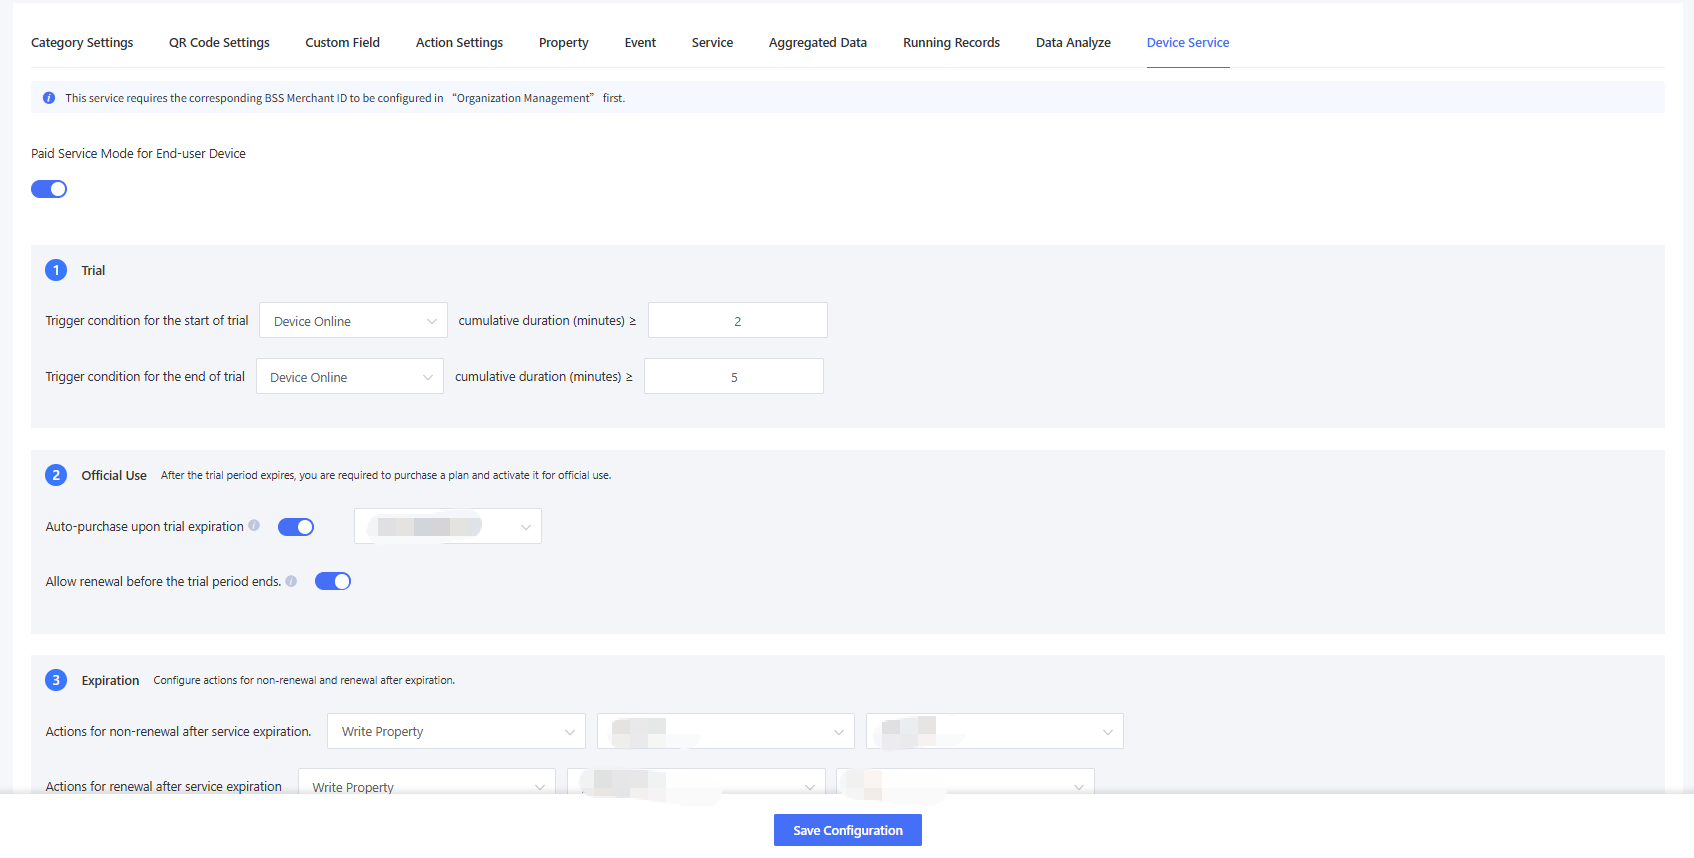
Task: Click start of trial cumulative duration field
Action: pos(737,321)
